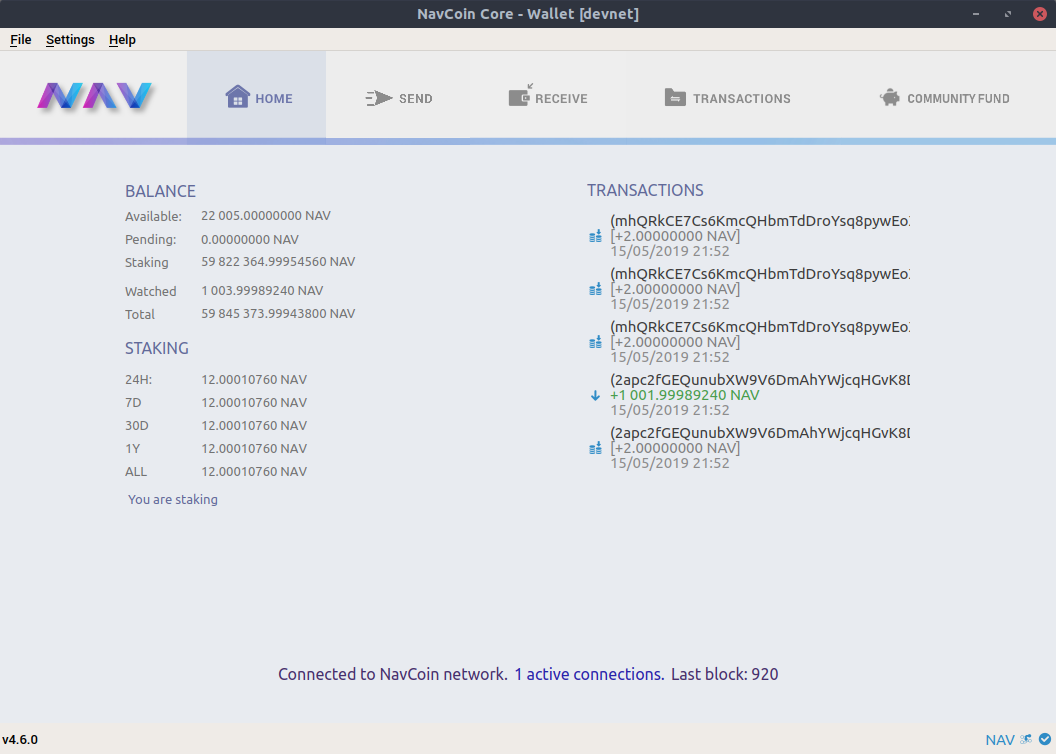
Task: Click the "Pending:" label
Action: pyautogui.click(x=150, y=240)
